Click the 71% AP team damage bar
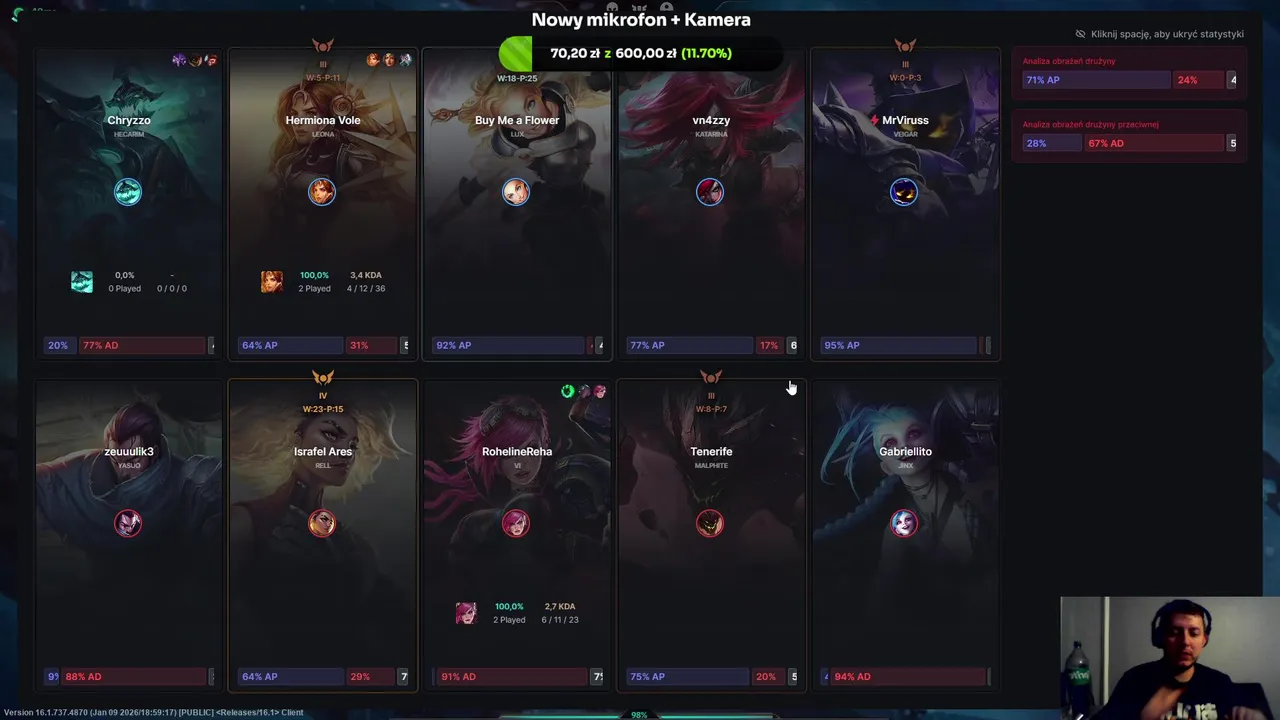This screenshot has width=1280, height=720. 1096,80
